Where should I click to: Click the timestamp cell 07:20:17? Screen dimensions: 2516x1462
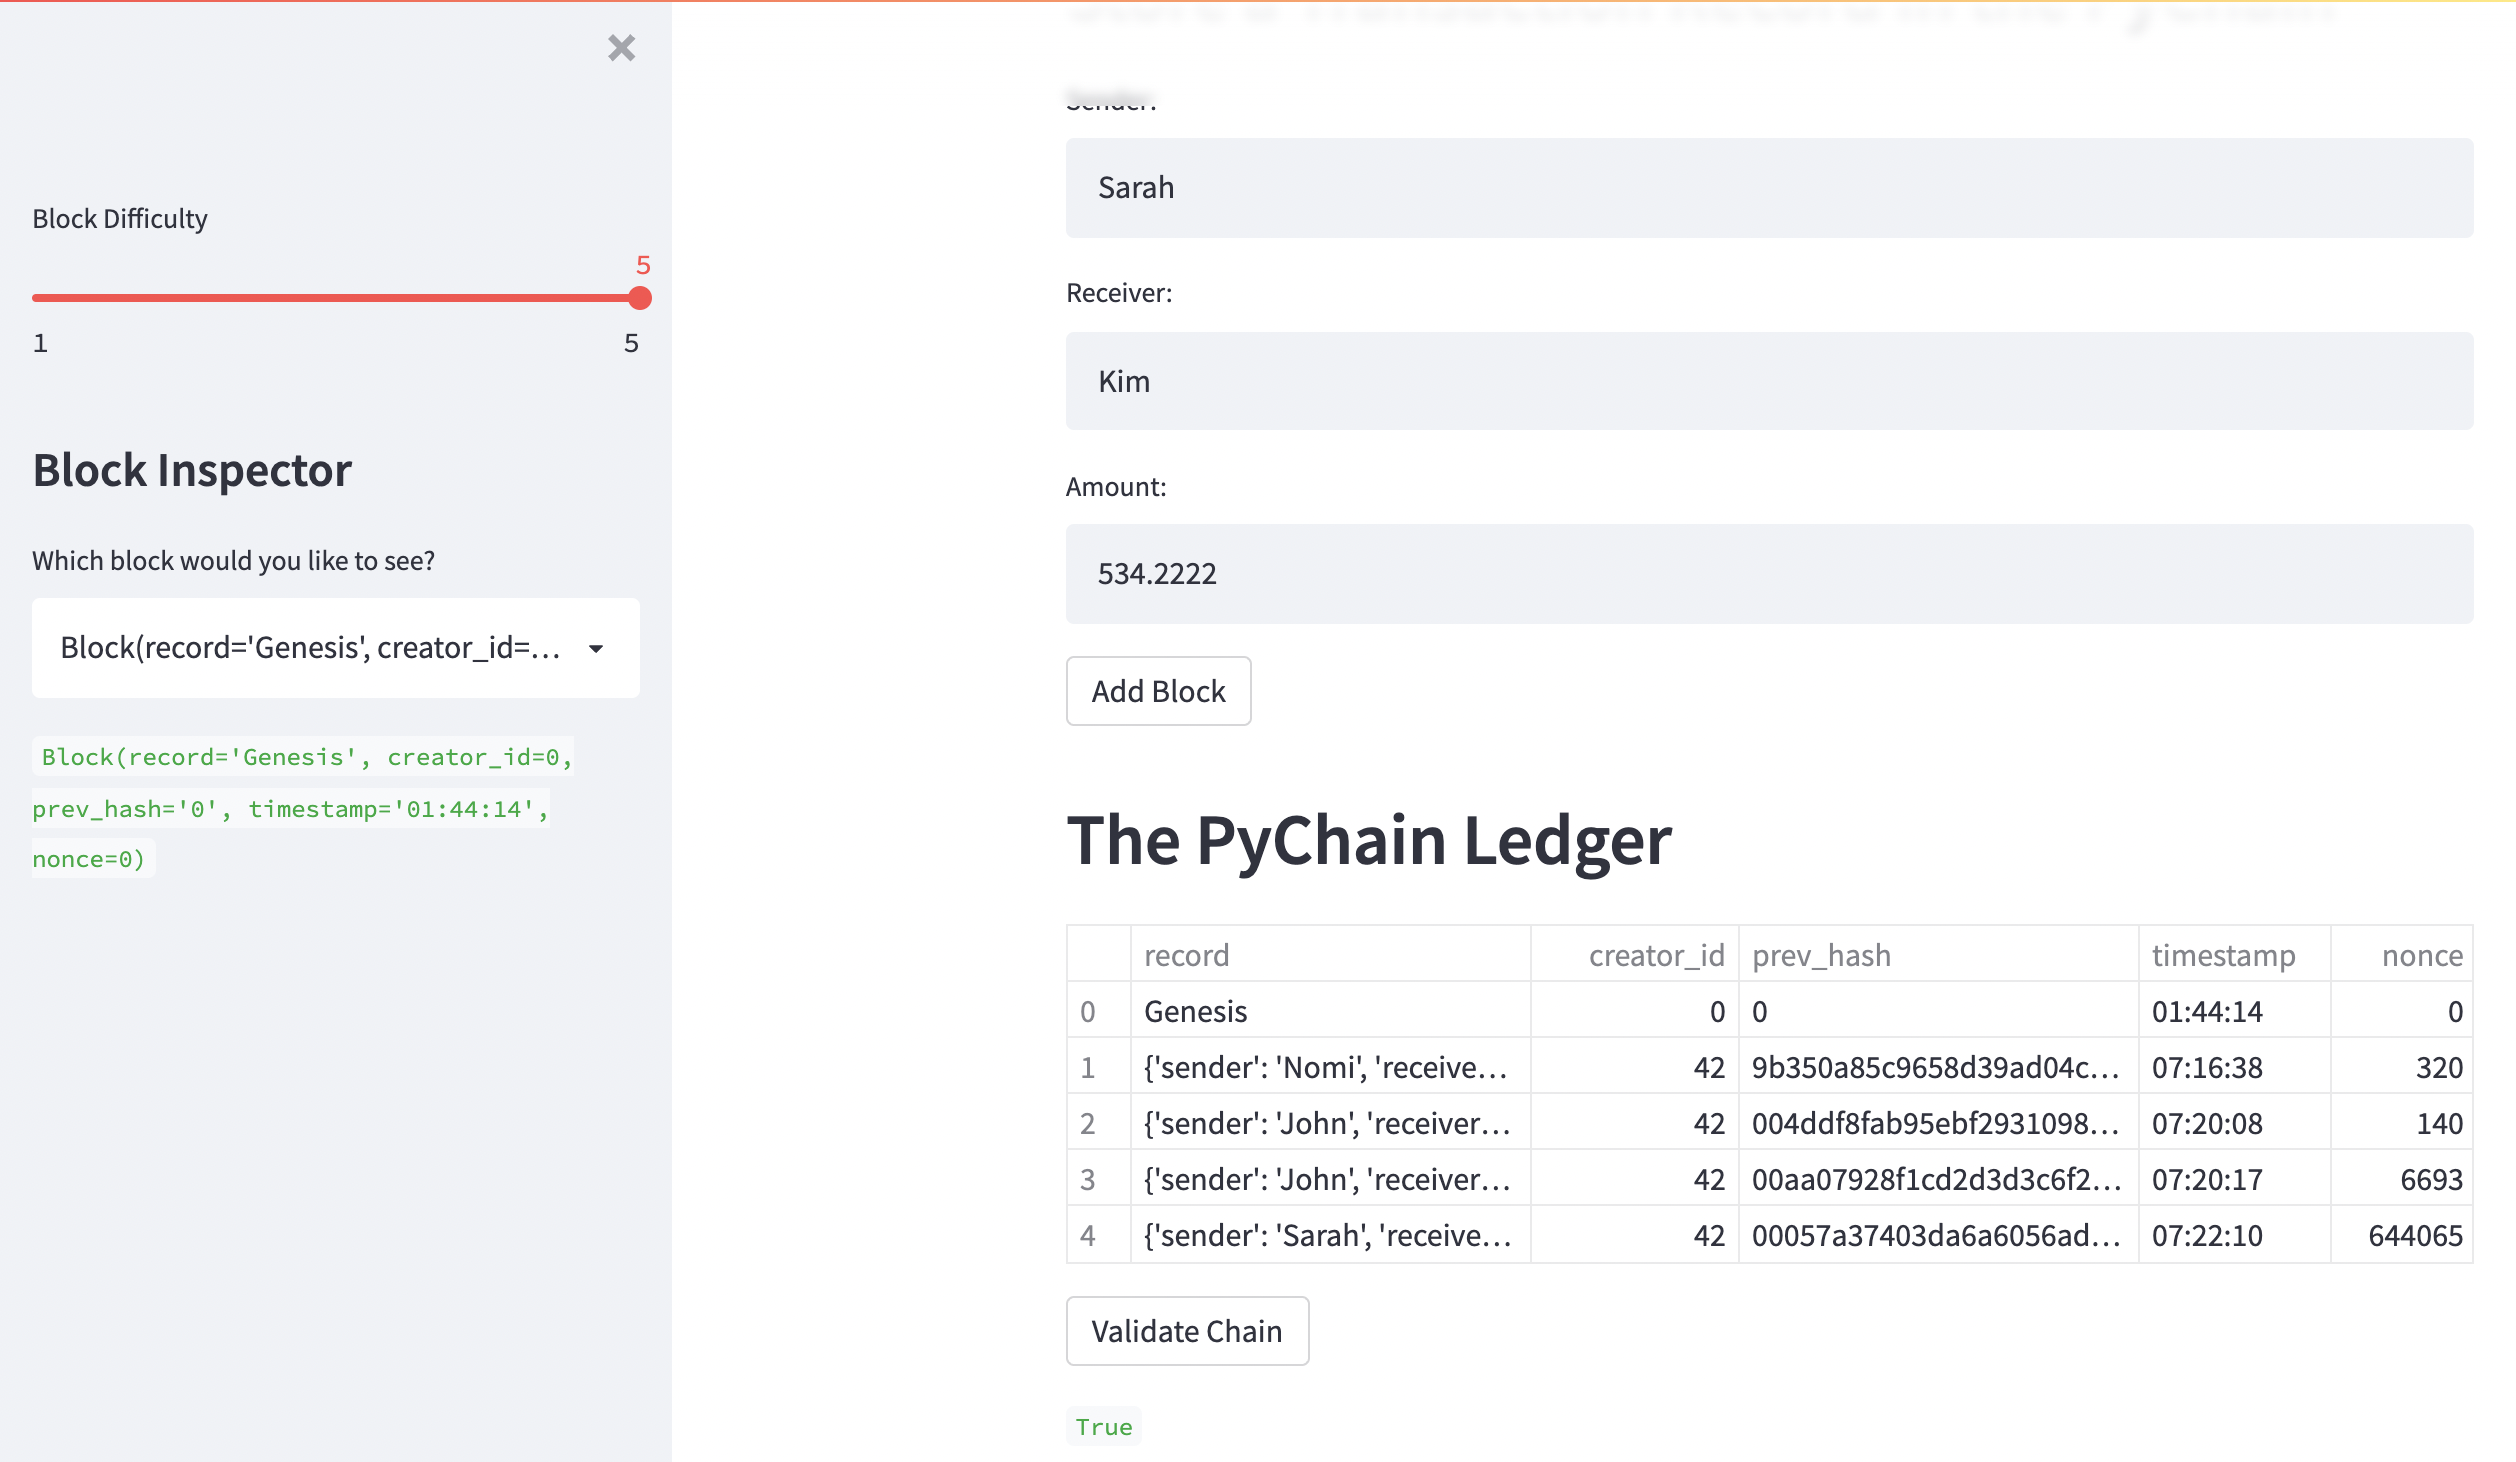pyautogui.click(x=2234, y=1179)
